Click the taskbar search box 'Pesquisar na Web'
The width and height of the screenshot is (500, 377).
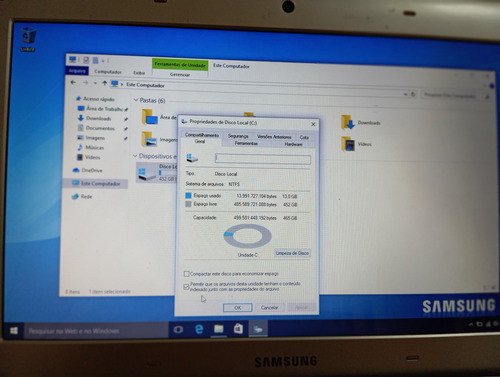96,331
